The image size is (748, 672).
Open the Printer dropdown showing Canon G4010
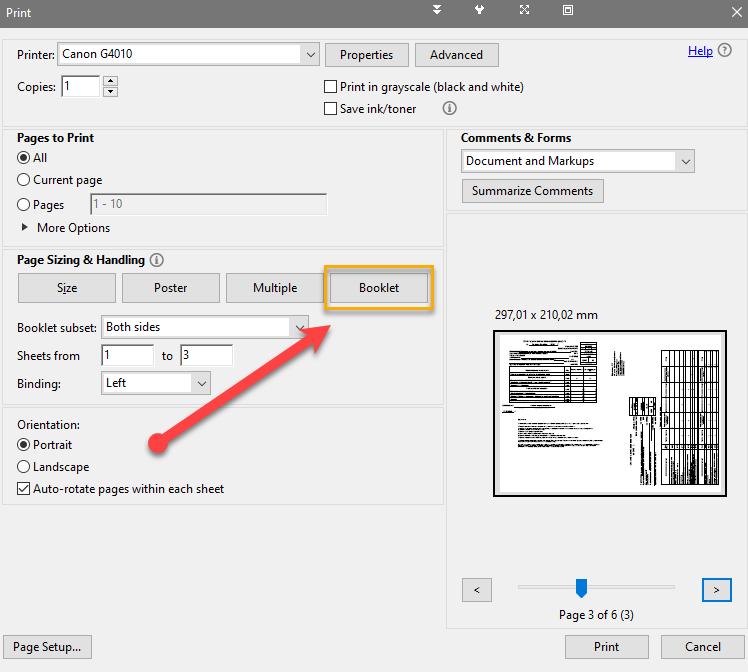188,54
